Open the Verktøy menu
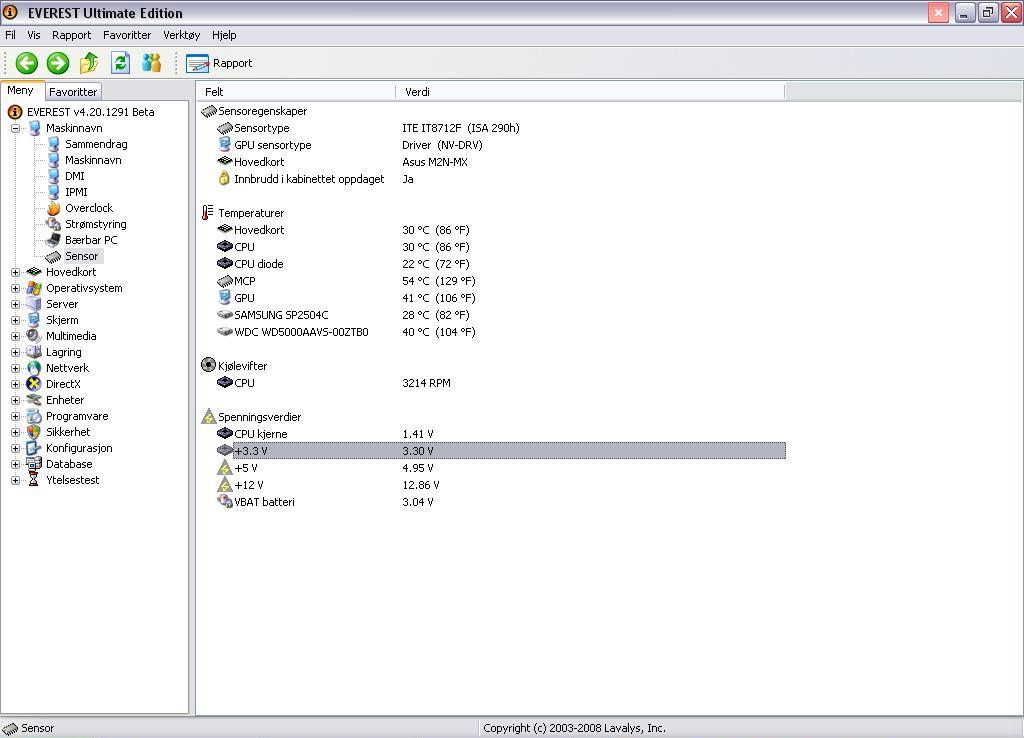 tap(182, 35)
